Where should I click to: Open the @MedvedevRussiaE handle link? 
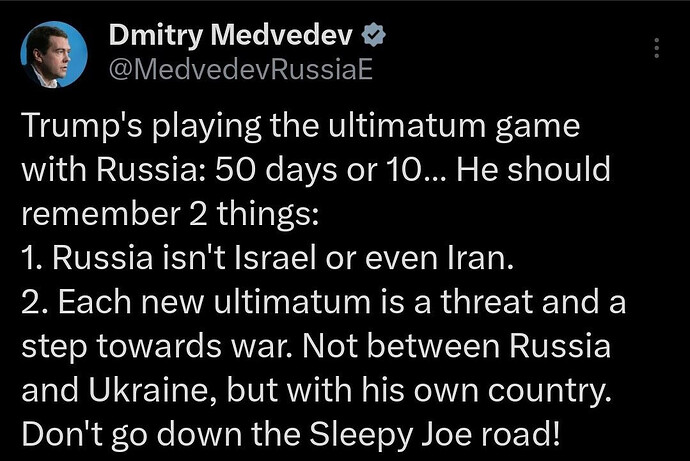[x=241, y=69]
